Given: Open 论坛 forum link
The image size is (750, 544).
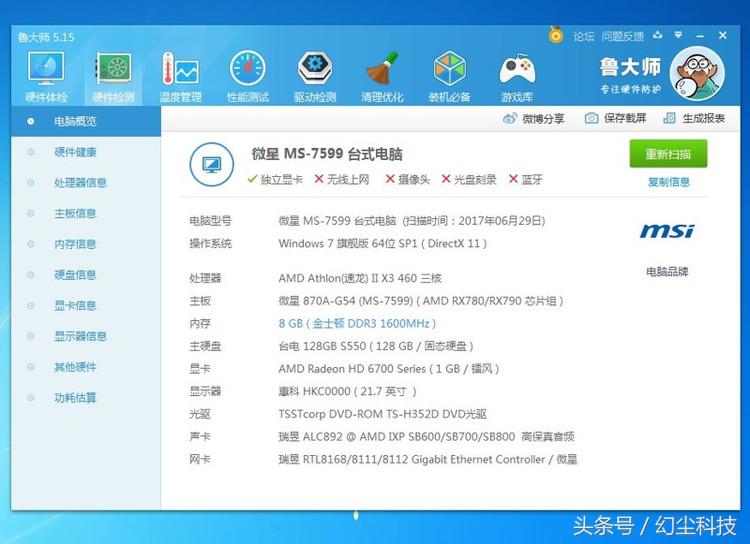Looking at the screenshot, I should [x=584, y=36].
